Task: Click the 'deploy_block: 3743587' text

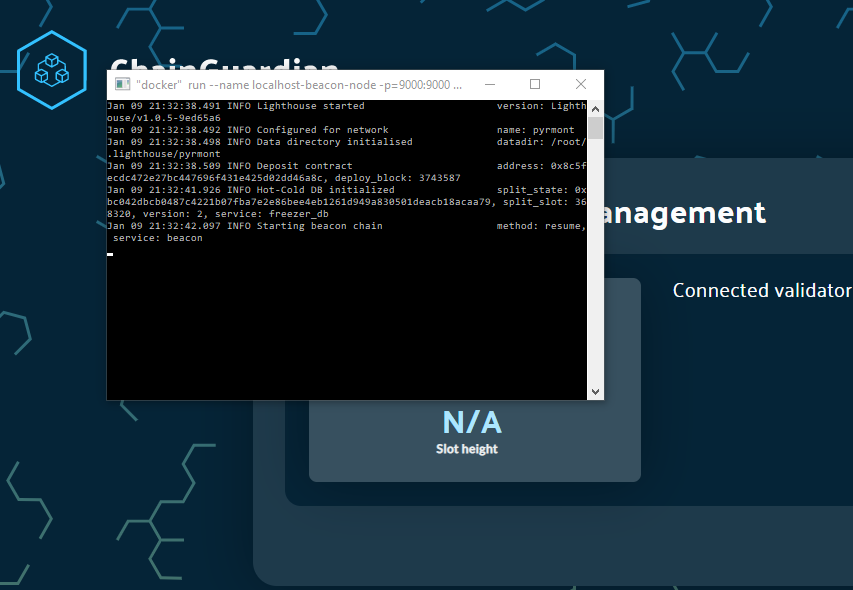Action: (398, 178)
